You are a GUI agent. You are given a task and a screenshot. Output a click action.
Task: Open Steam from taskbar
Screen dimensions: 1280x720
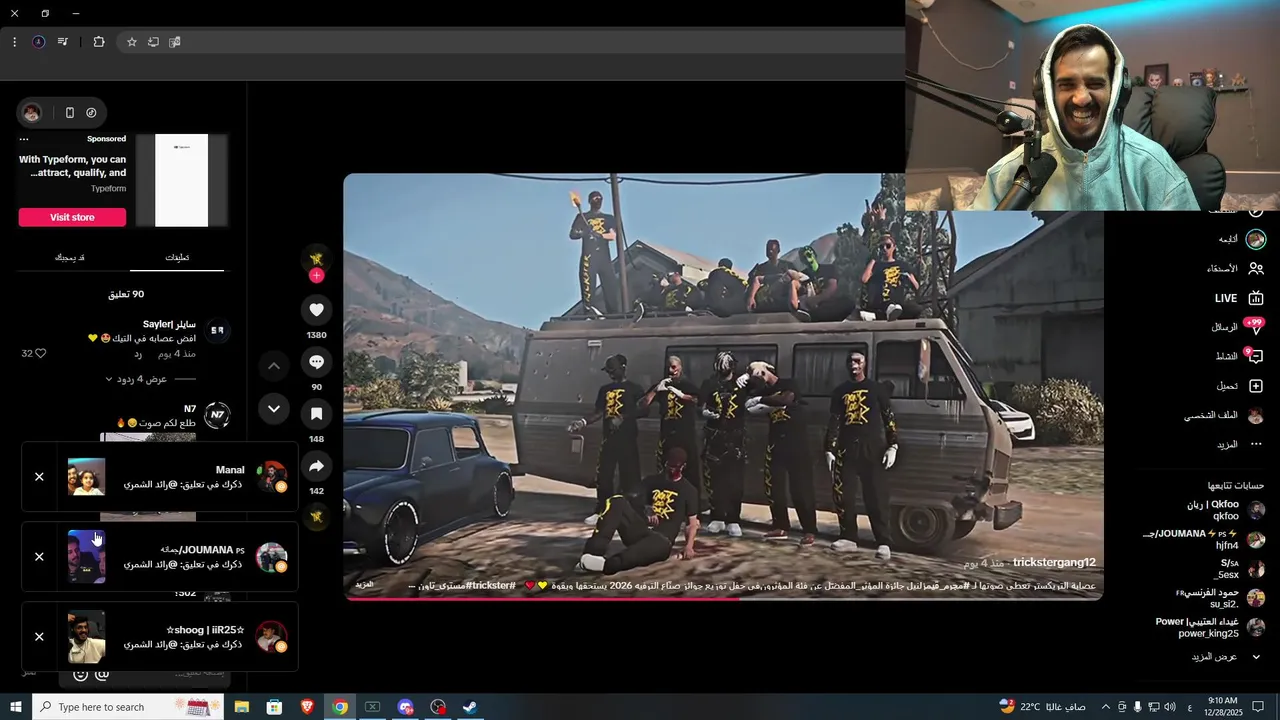tap(469, 707)
